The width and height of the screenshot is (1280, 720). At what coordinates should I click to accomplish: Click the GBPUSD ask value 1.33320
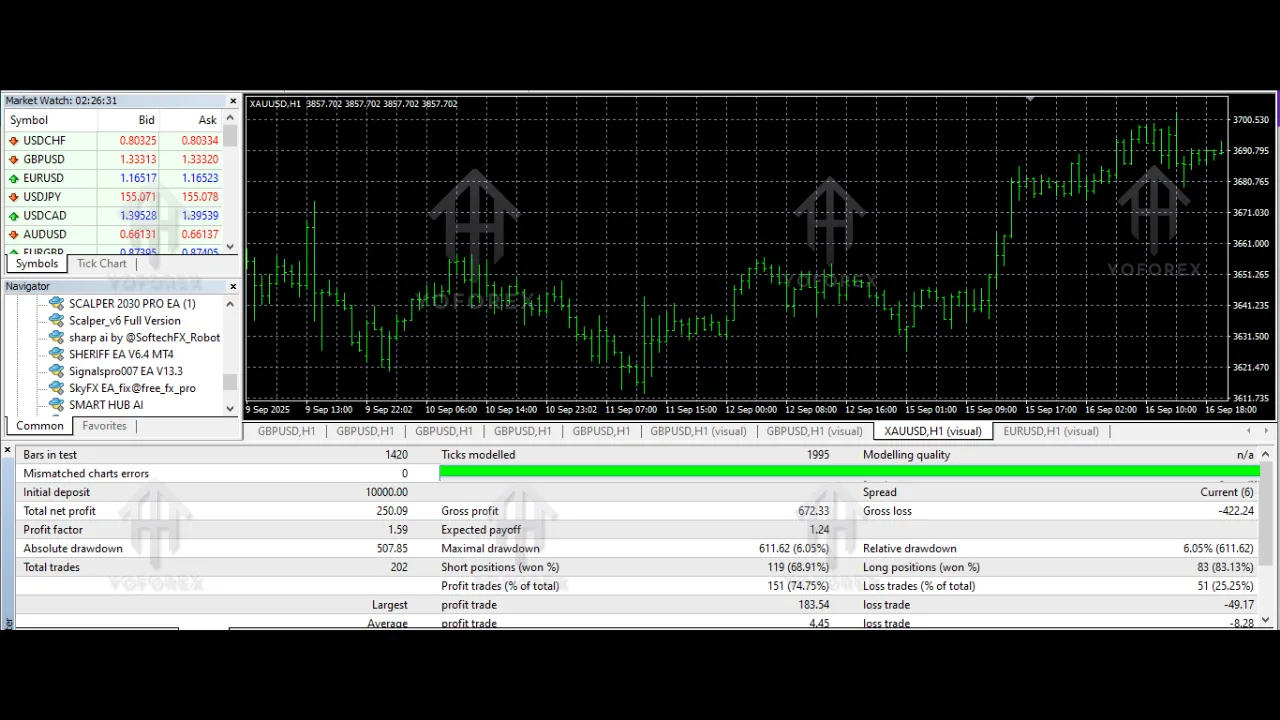click(200, 159)
